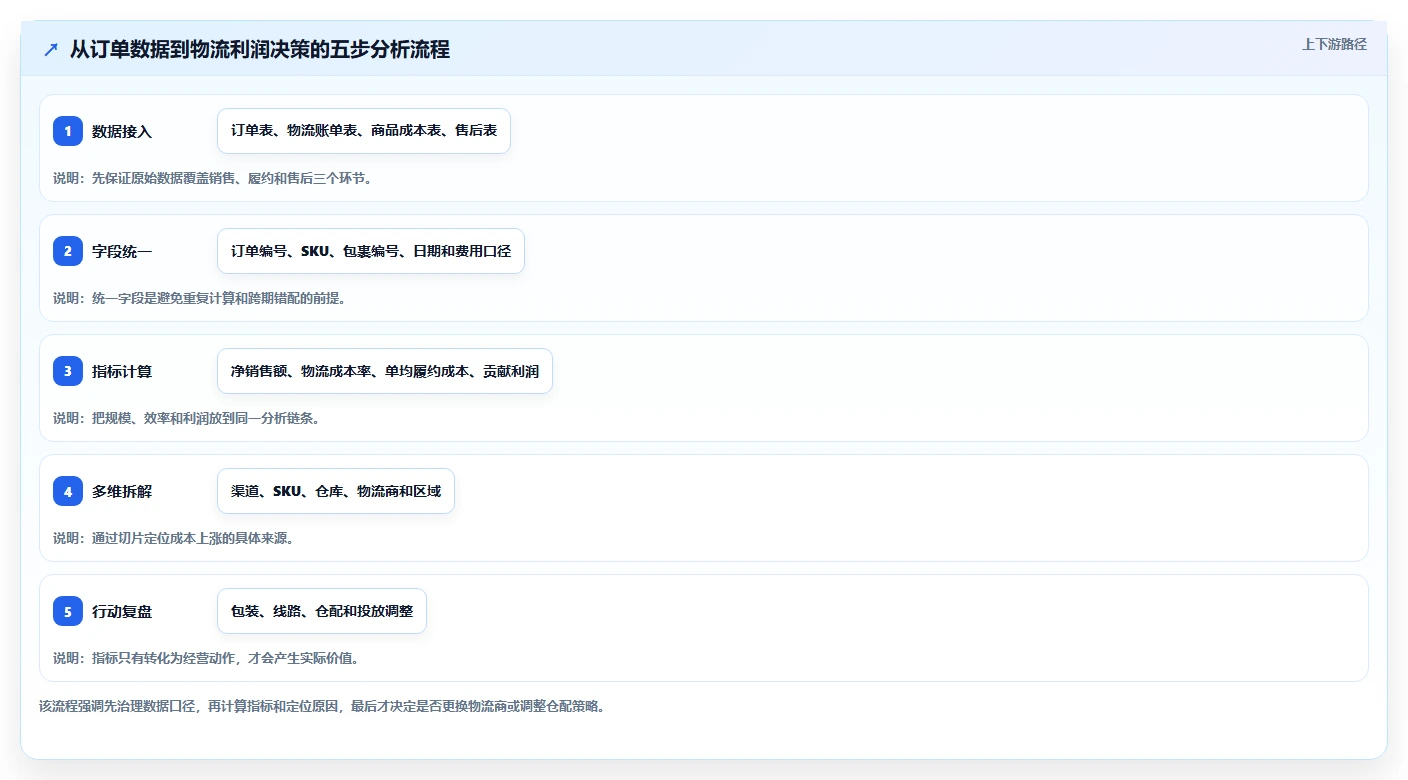Click the 订单编号、SKU、包裹编号 chip
Image resolution: width=1408 pixels, height=780 pixels.
pyautogui.click(x=371, y=251)
